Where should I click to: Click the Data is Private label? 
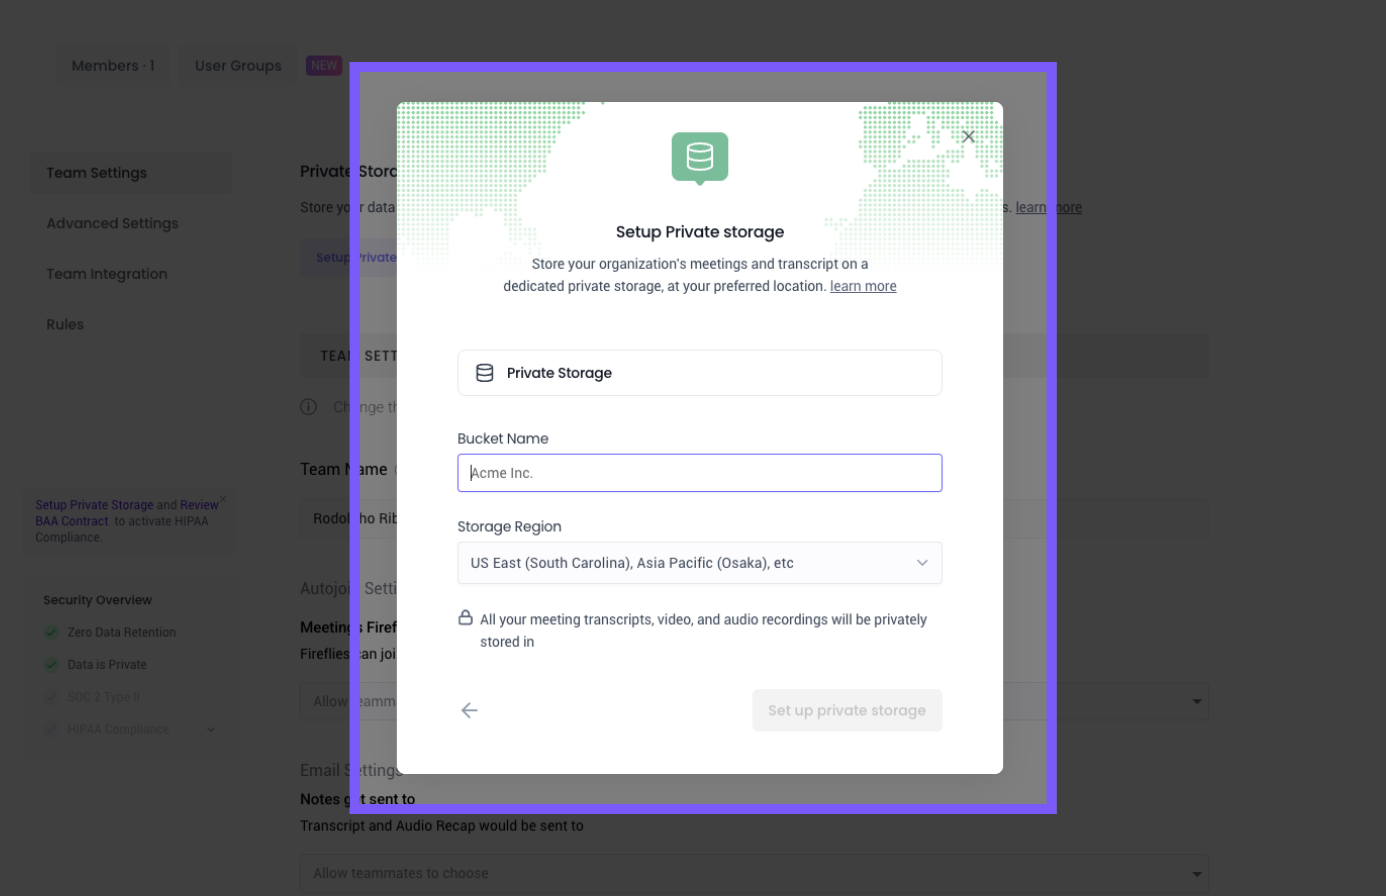(107, 664)
